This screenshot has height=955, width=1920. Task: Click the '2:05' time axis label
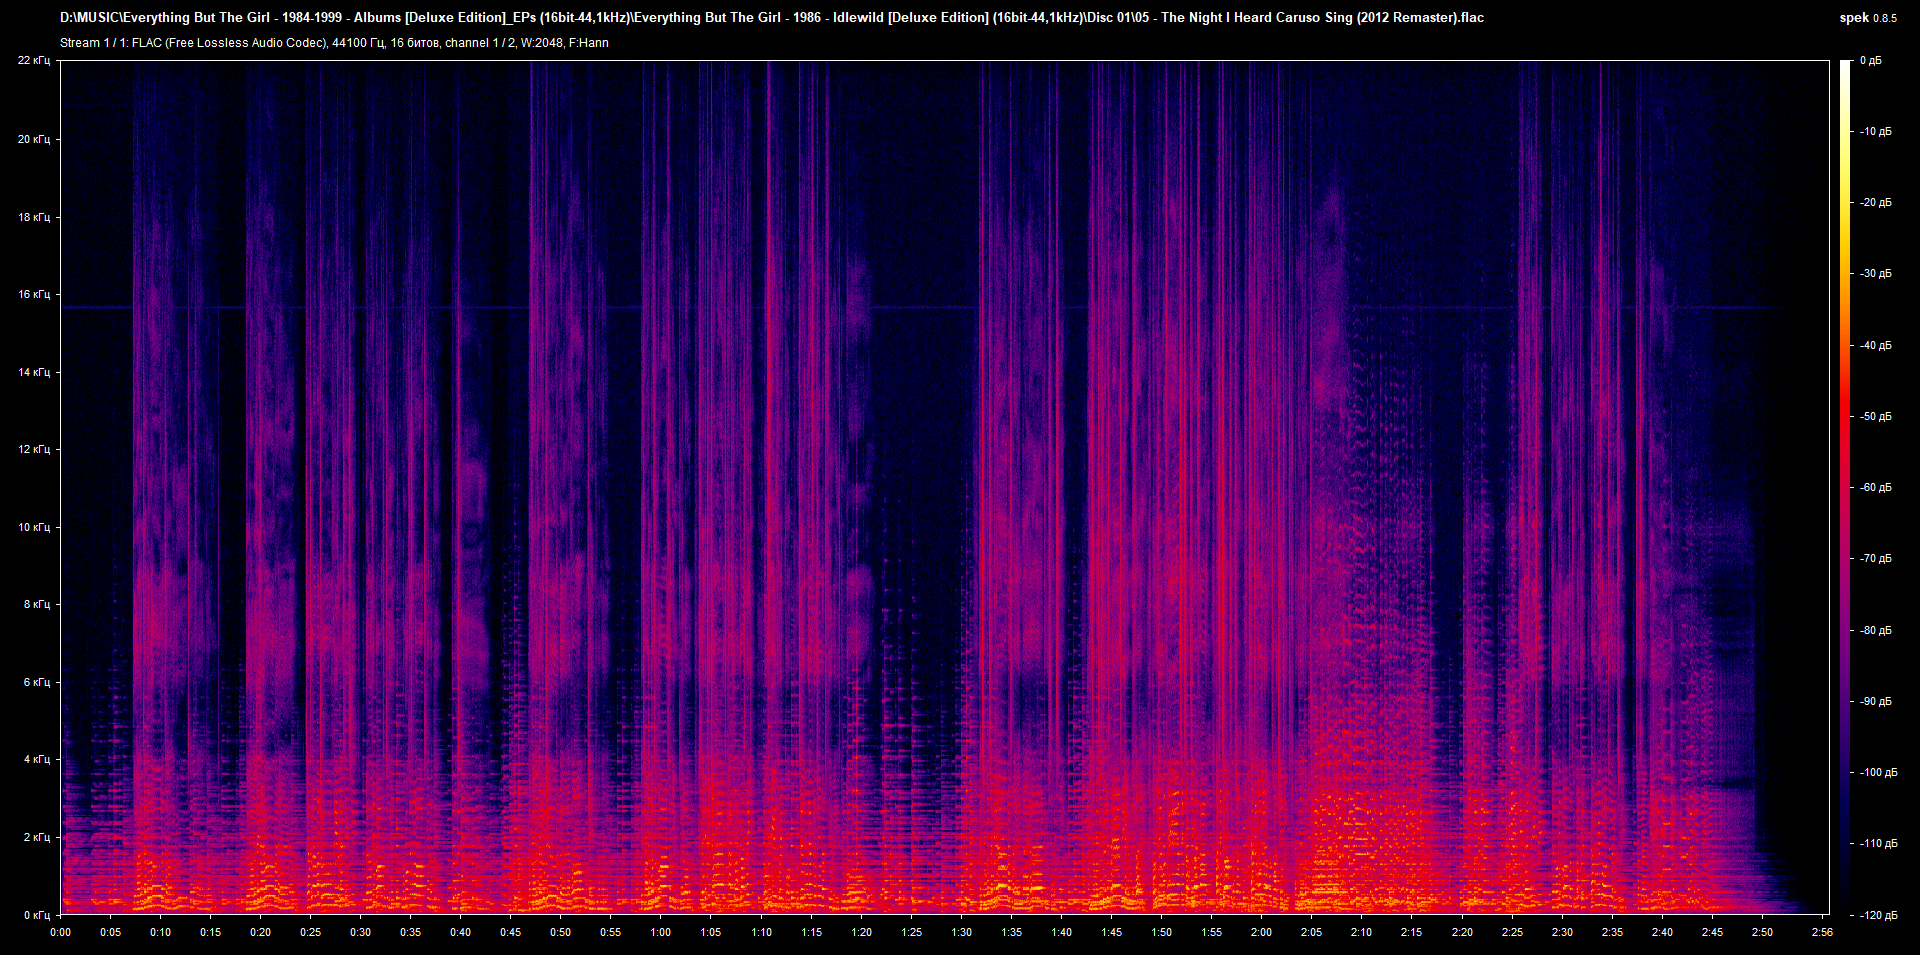tap(1311, 932)
